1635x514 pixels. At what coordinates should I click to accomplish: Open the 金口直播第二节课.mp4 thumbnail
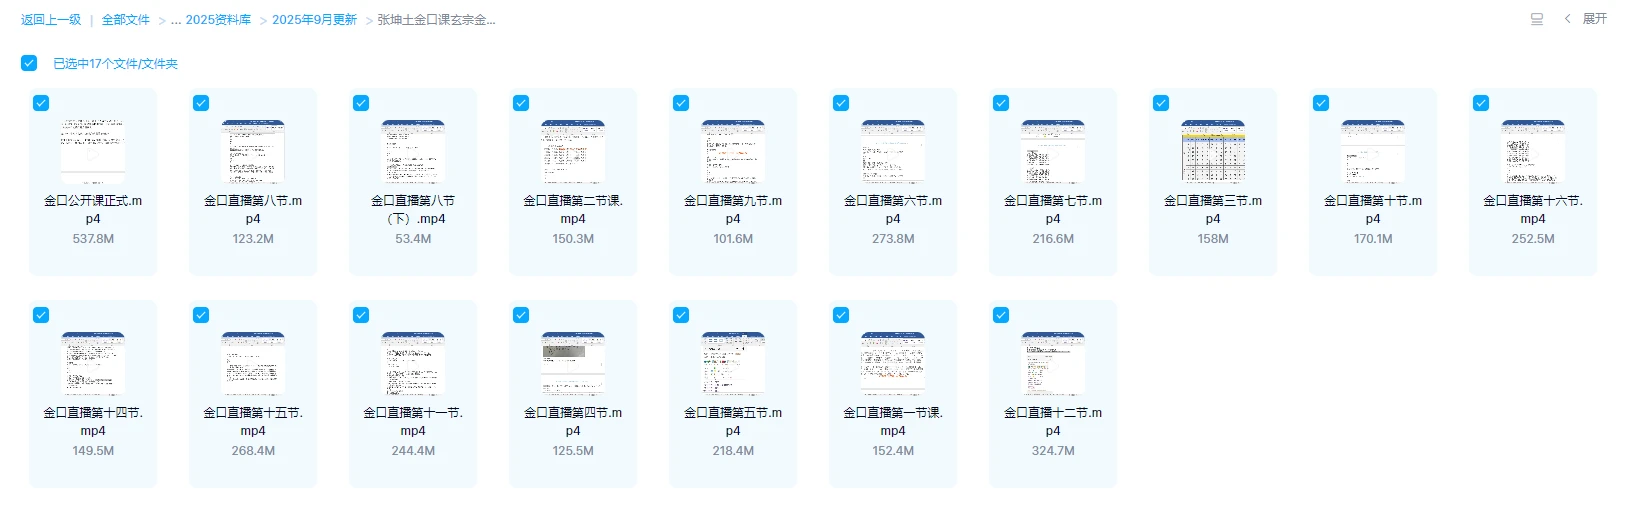pos(573,152)
